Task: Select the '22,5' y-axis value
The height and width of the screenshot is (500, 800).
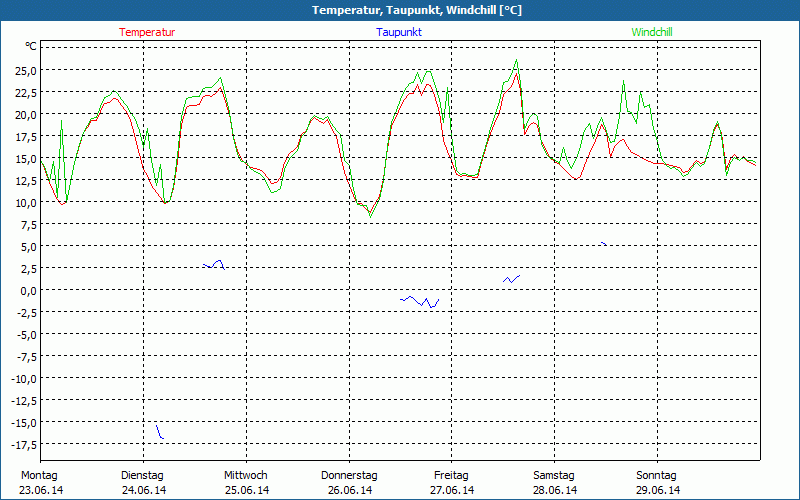Action: click(26, 92)
